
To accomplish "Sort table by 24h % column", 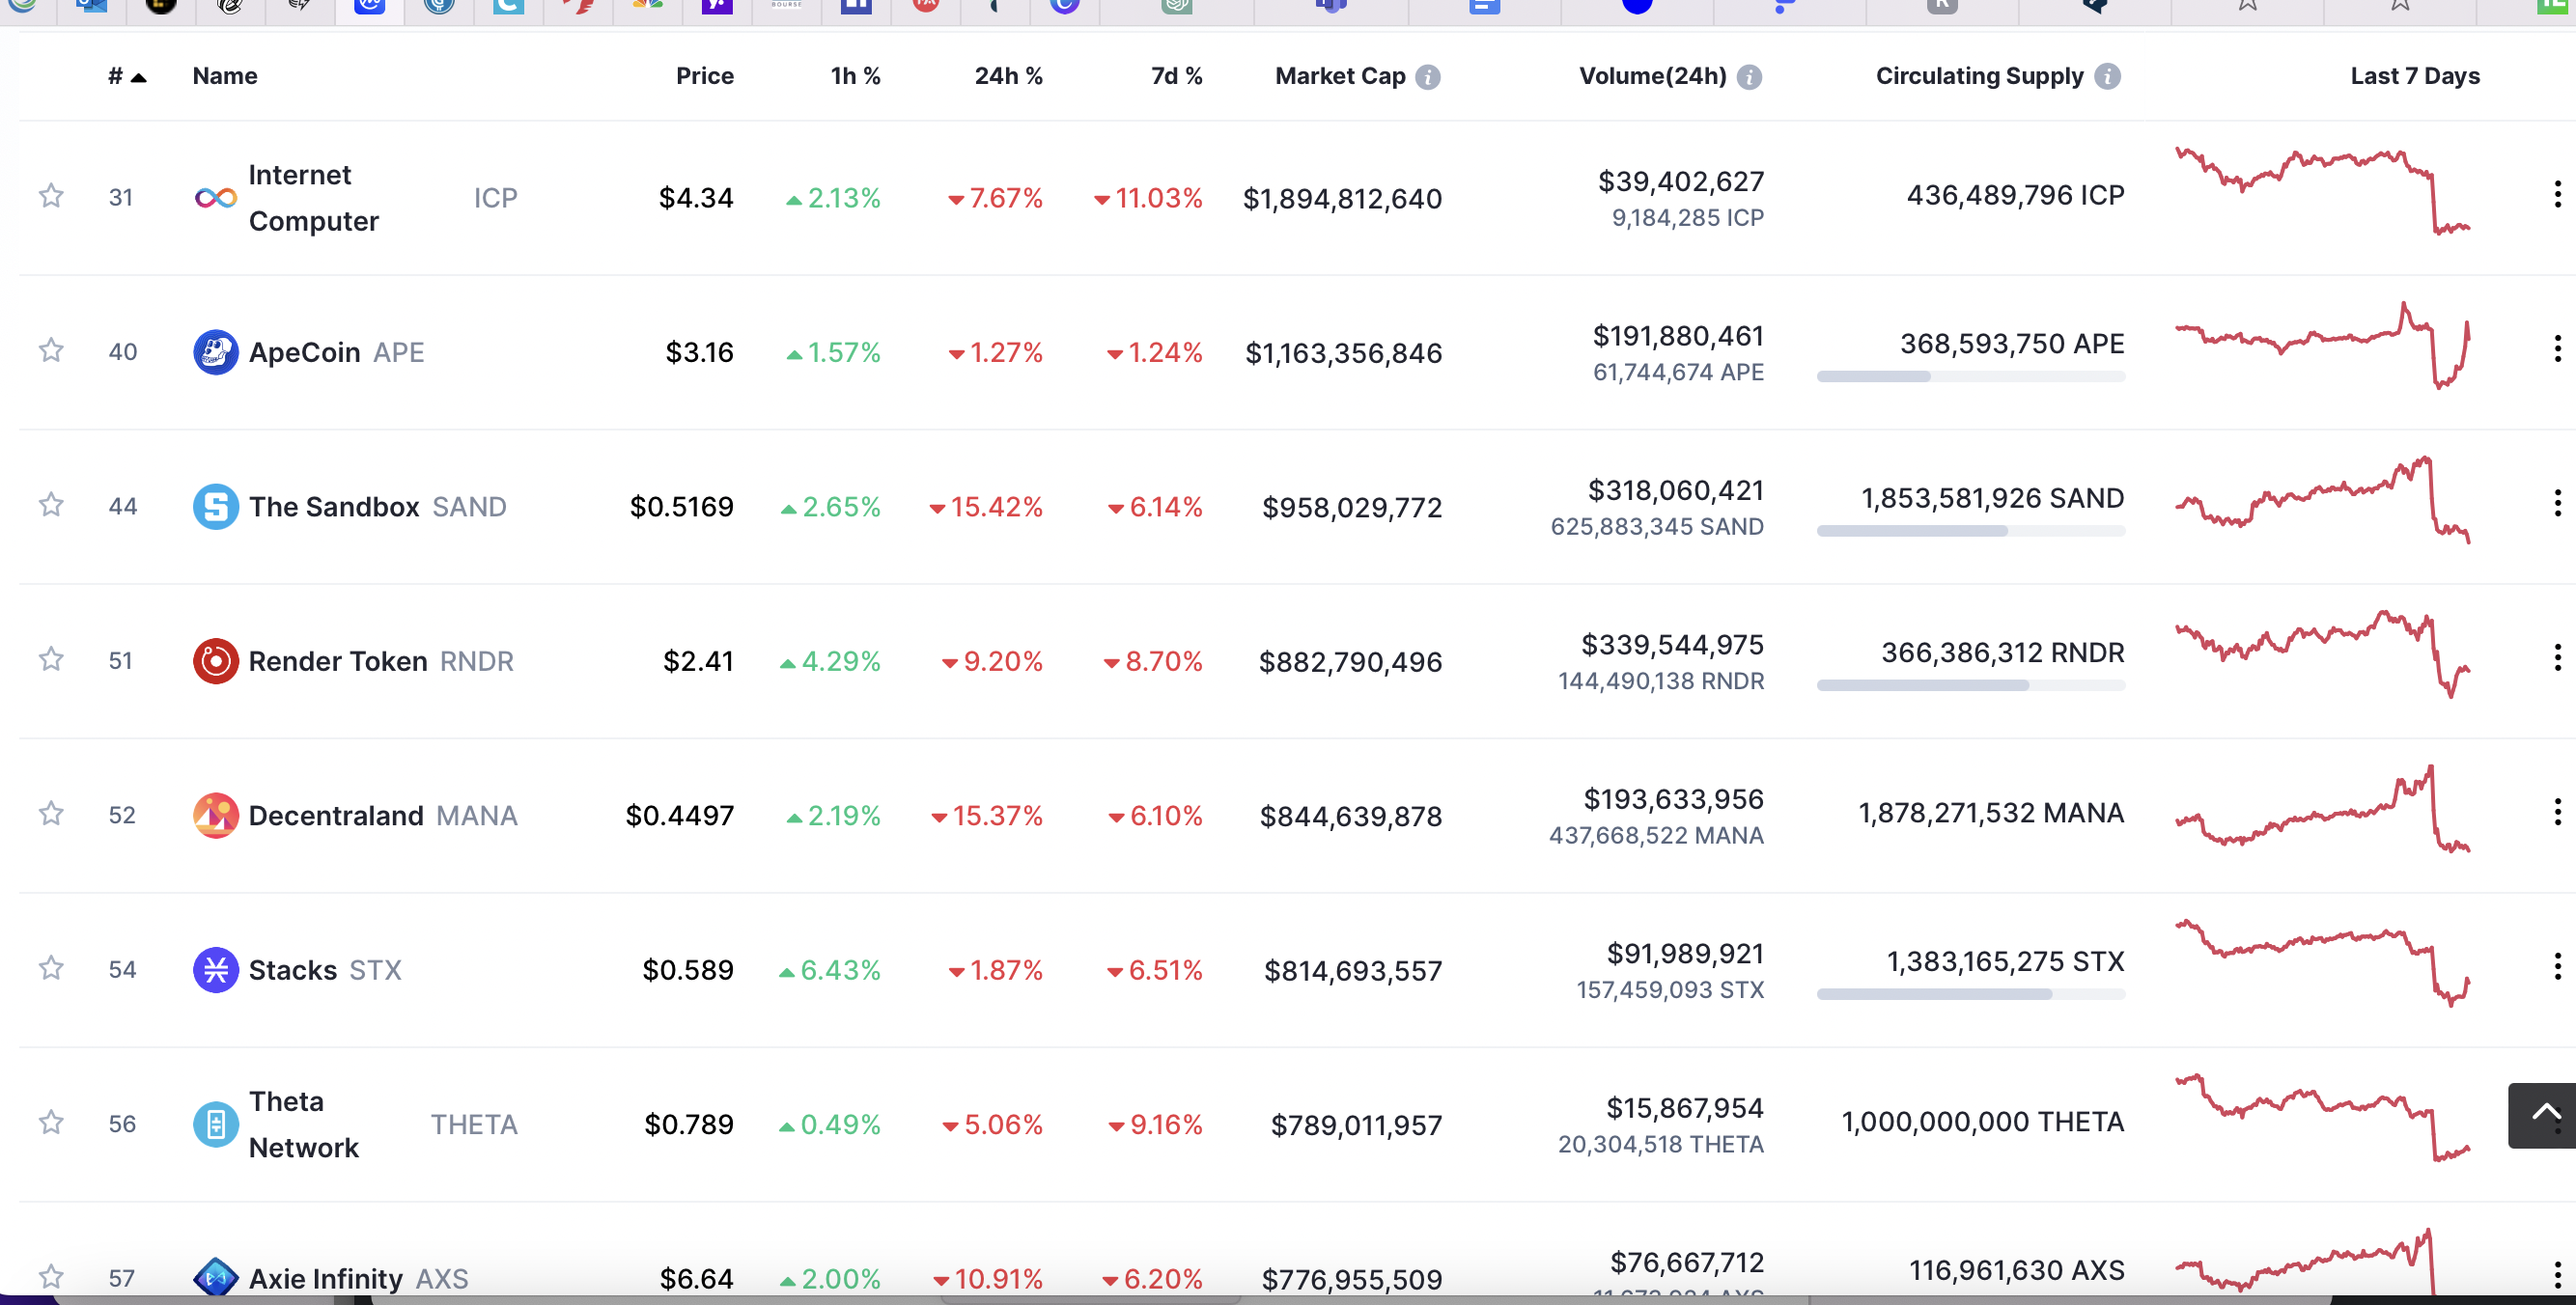I will (1007, 77).
